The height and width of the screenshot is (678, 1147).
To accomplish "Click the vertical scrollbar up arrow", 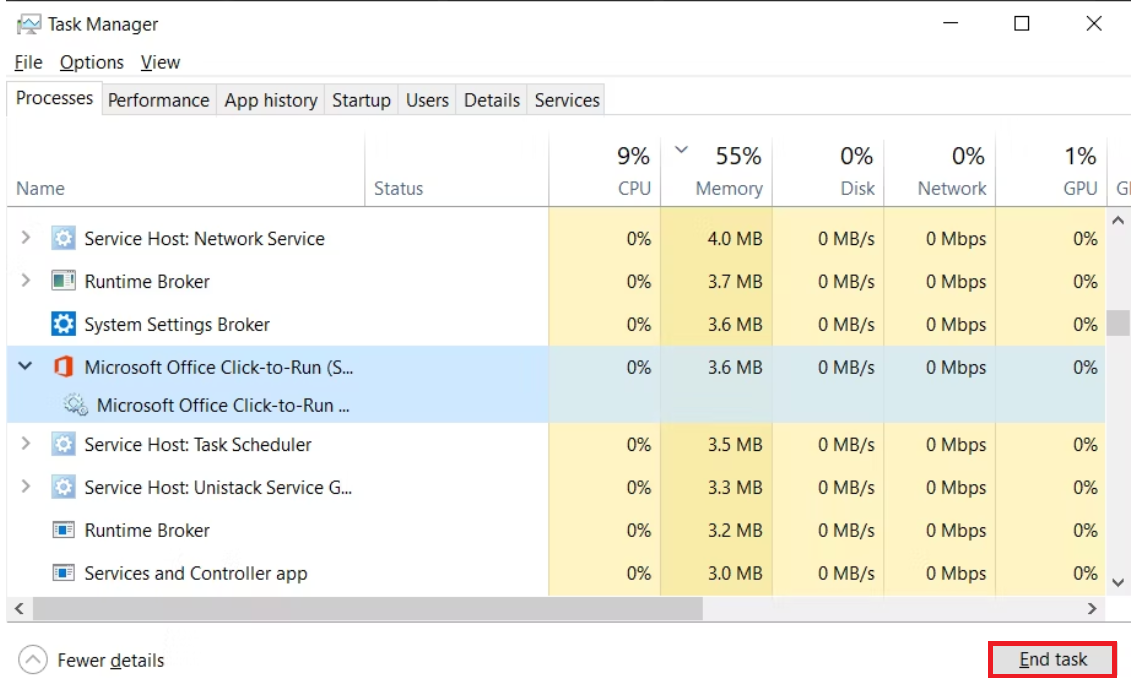I will pos(1118,220).
